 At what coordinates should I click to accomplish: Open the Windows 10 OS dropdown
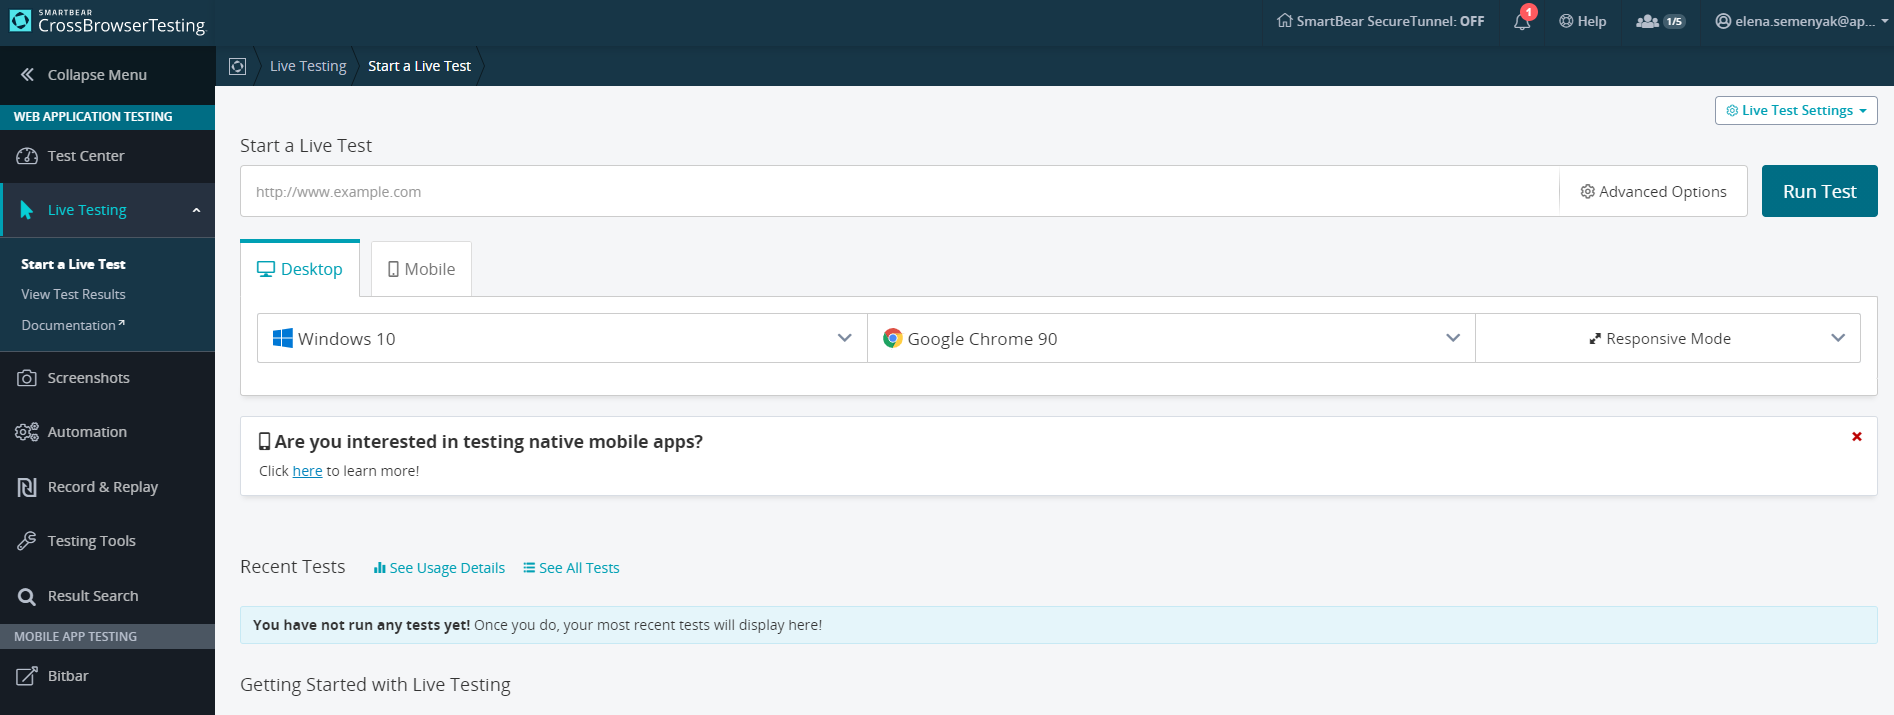(x=562, y=338)
